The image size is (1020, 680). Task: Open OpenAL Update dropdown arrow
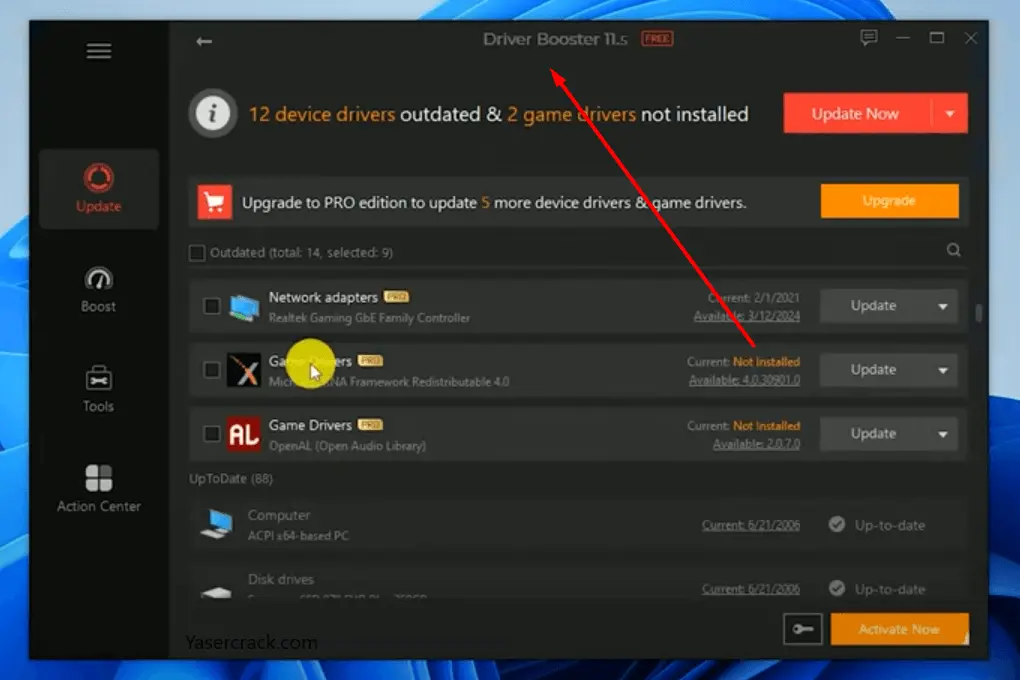point(942,434)
